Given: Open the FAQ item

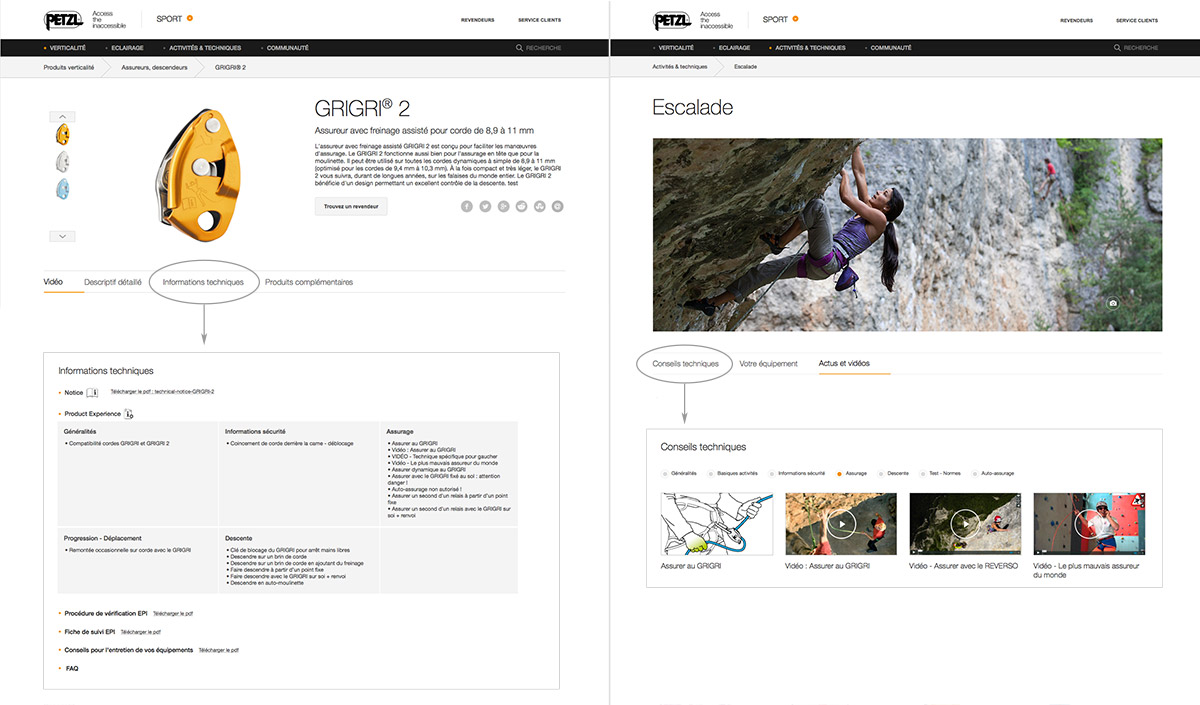Looking at the screenshot, I should pyautogui.click(x=72, y=668).
